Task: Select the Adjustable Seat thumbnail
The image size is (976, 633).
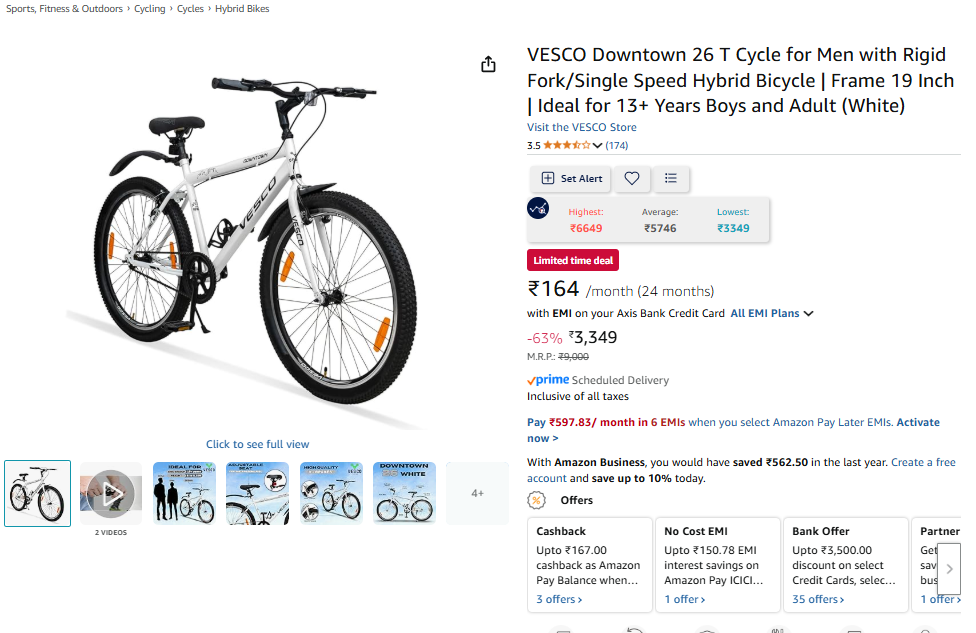Action: pyautogui.click(x=258, y=493)
